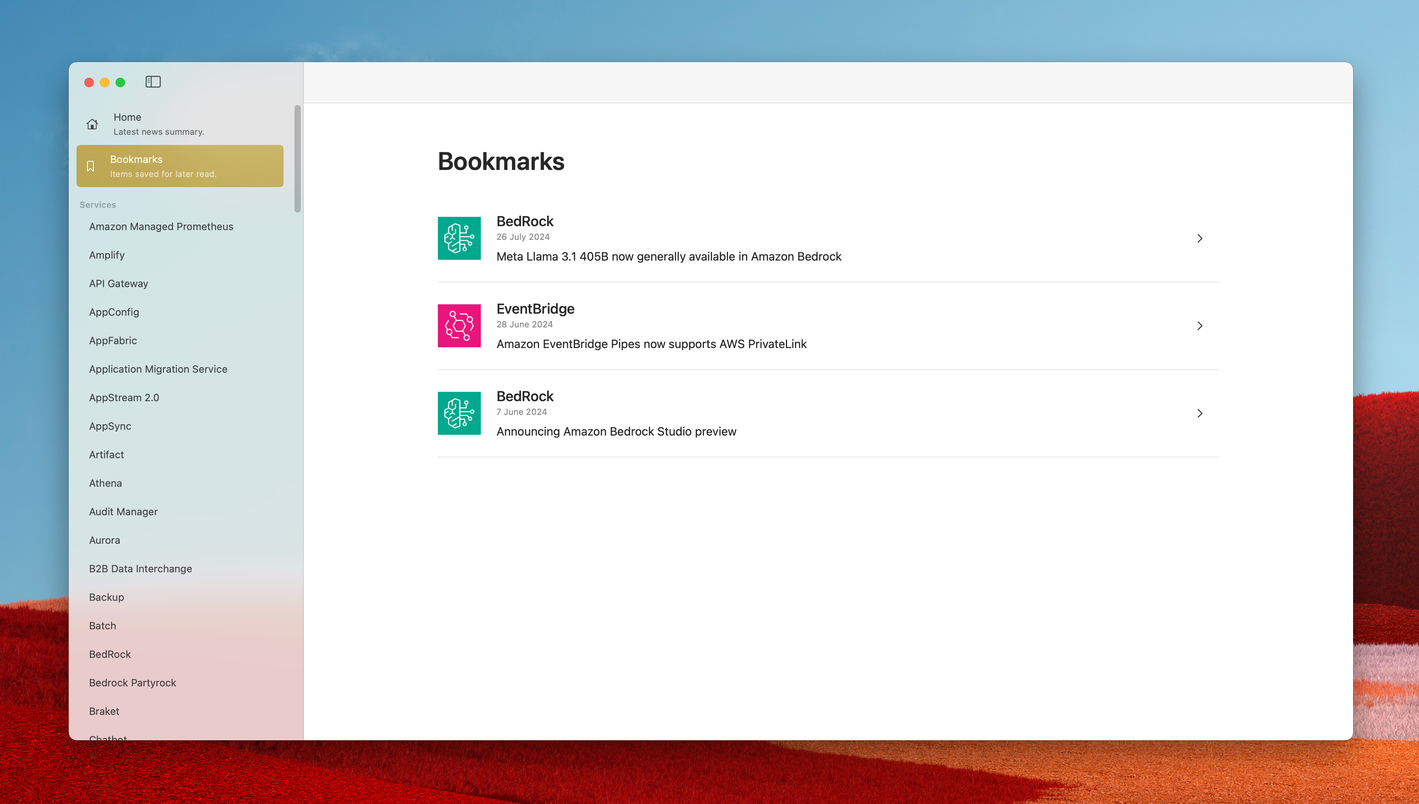This screenshot has width=1419, height=804.
Task: Open the Amplify service
Action: [107, 255]
